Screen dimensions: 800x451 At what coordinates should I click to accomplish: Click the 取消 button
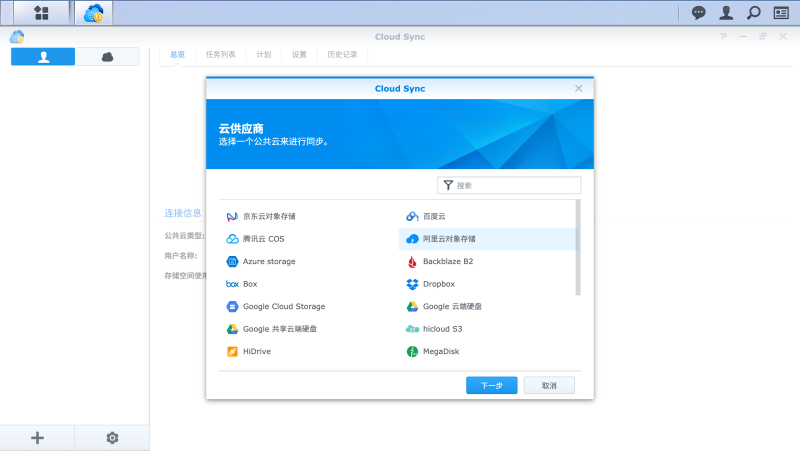pos(549,385)
